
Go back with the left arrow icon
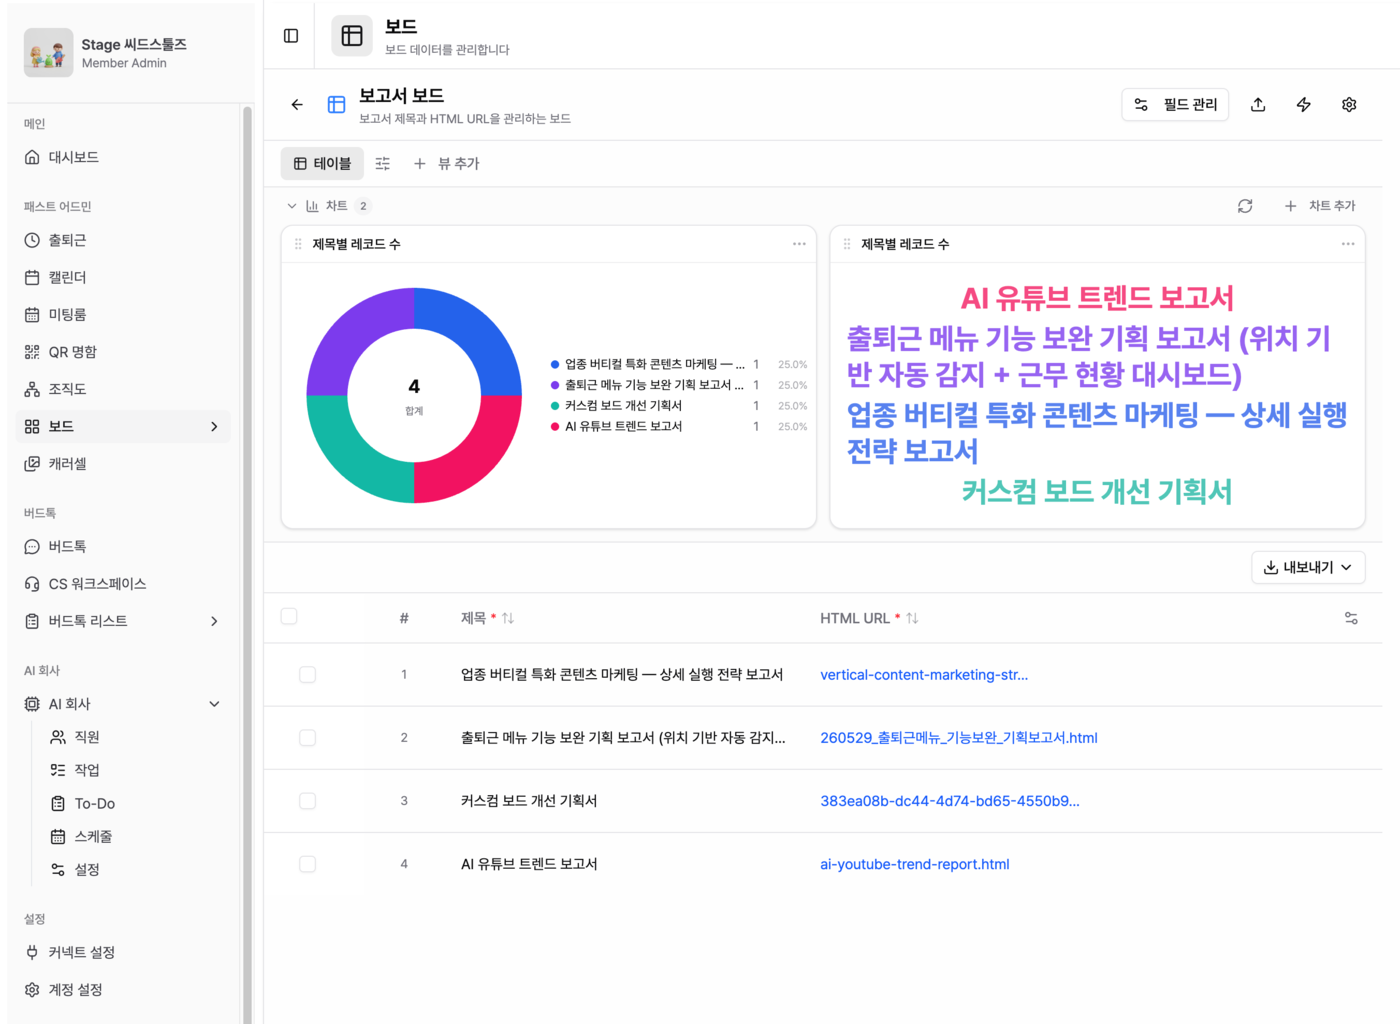click(297, 104)
